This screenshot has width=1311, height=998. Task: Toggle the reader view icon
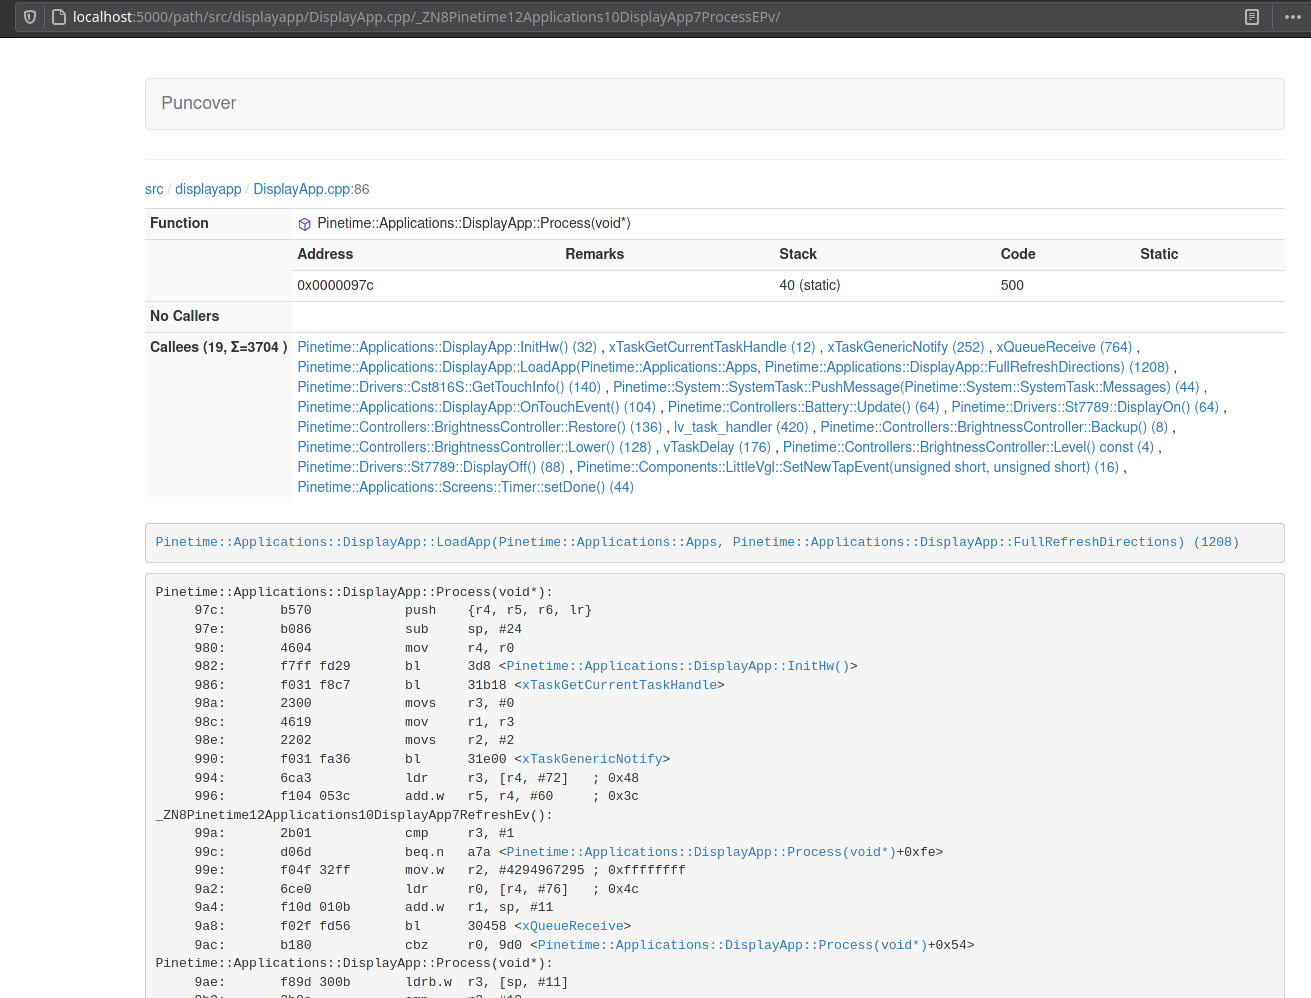pos(1251,17)
